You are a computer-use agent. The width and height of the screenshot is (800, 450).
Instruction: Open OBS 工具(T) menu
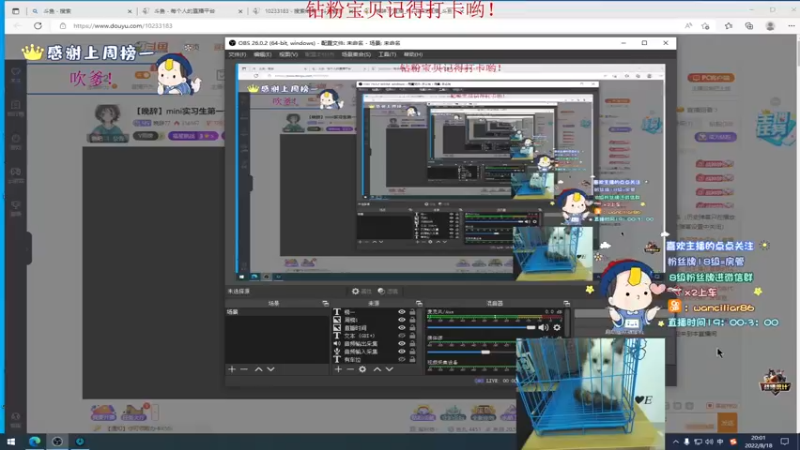click(x=387, y=54)
